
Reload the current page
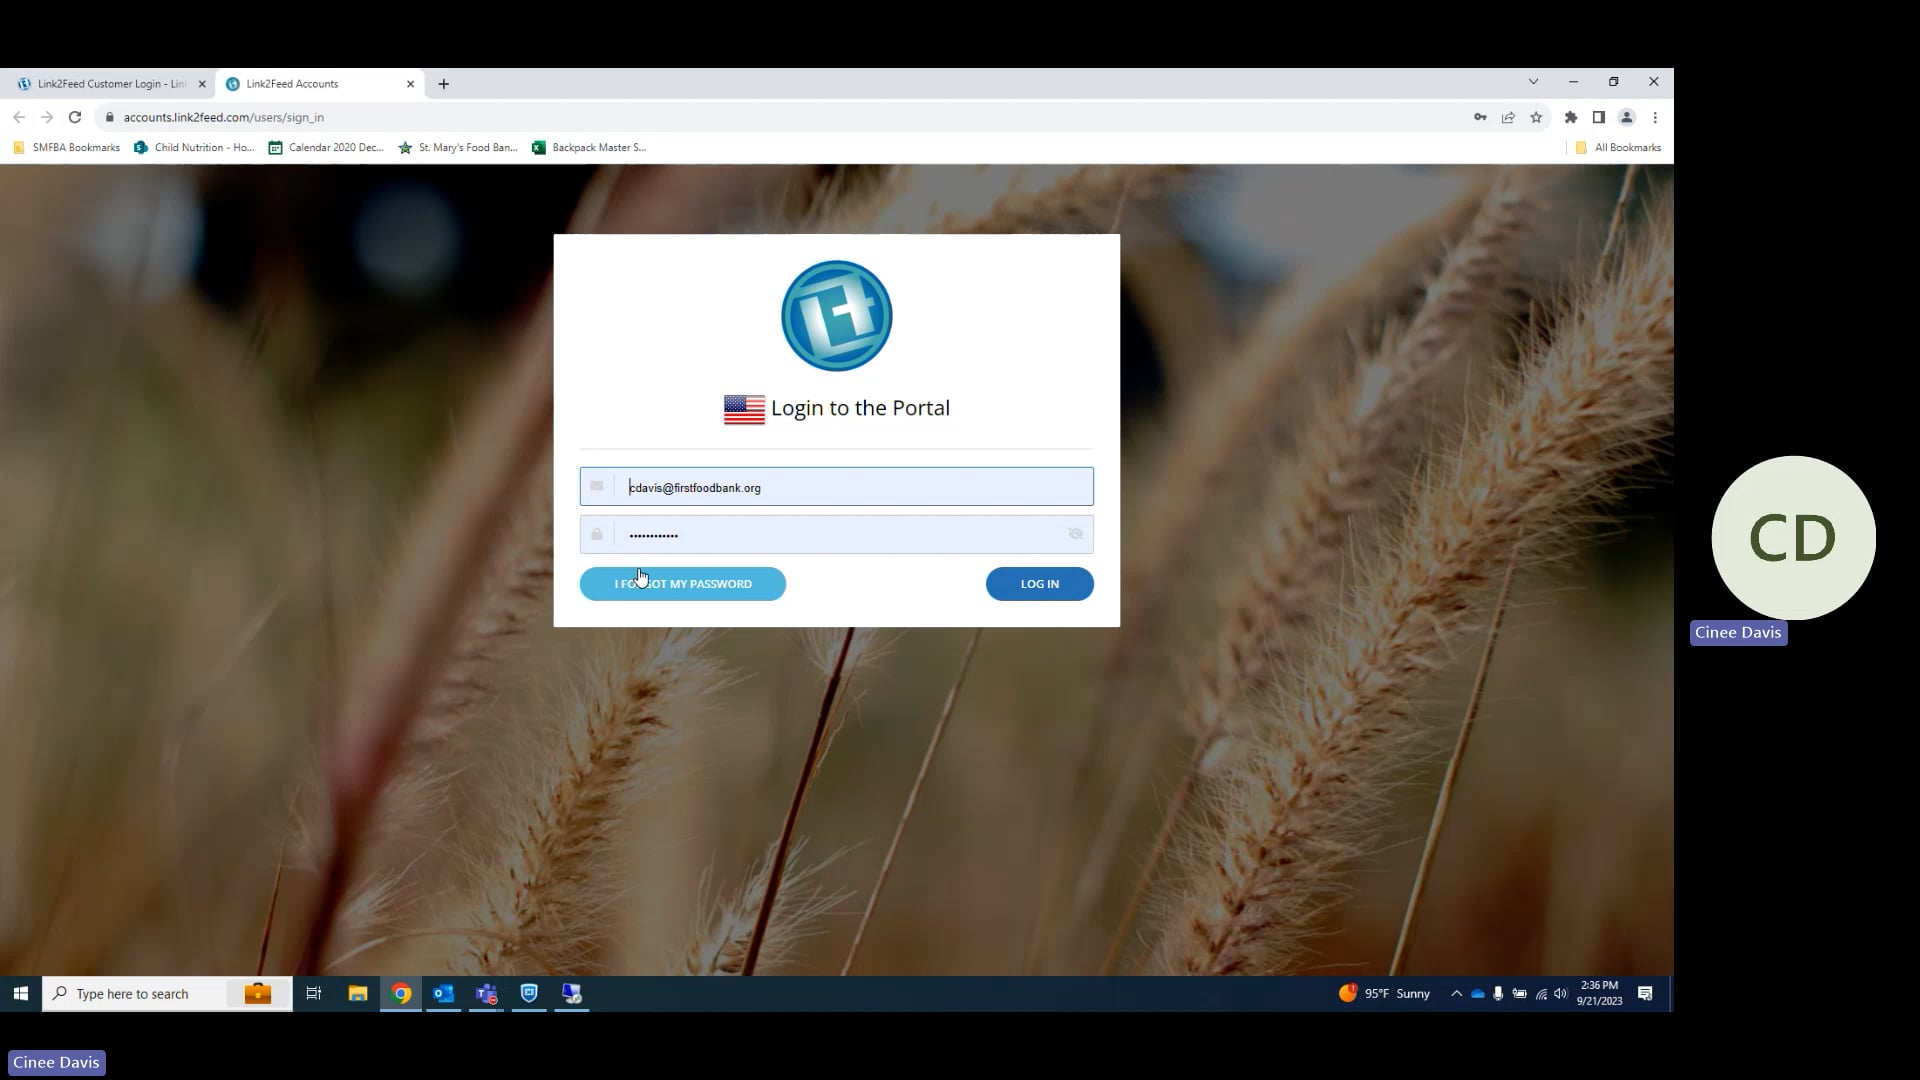pyautogui.click(x=74, y=117)
